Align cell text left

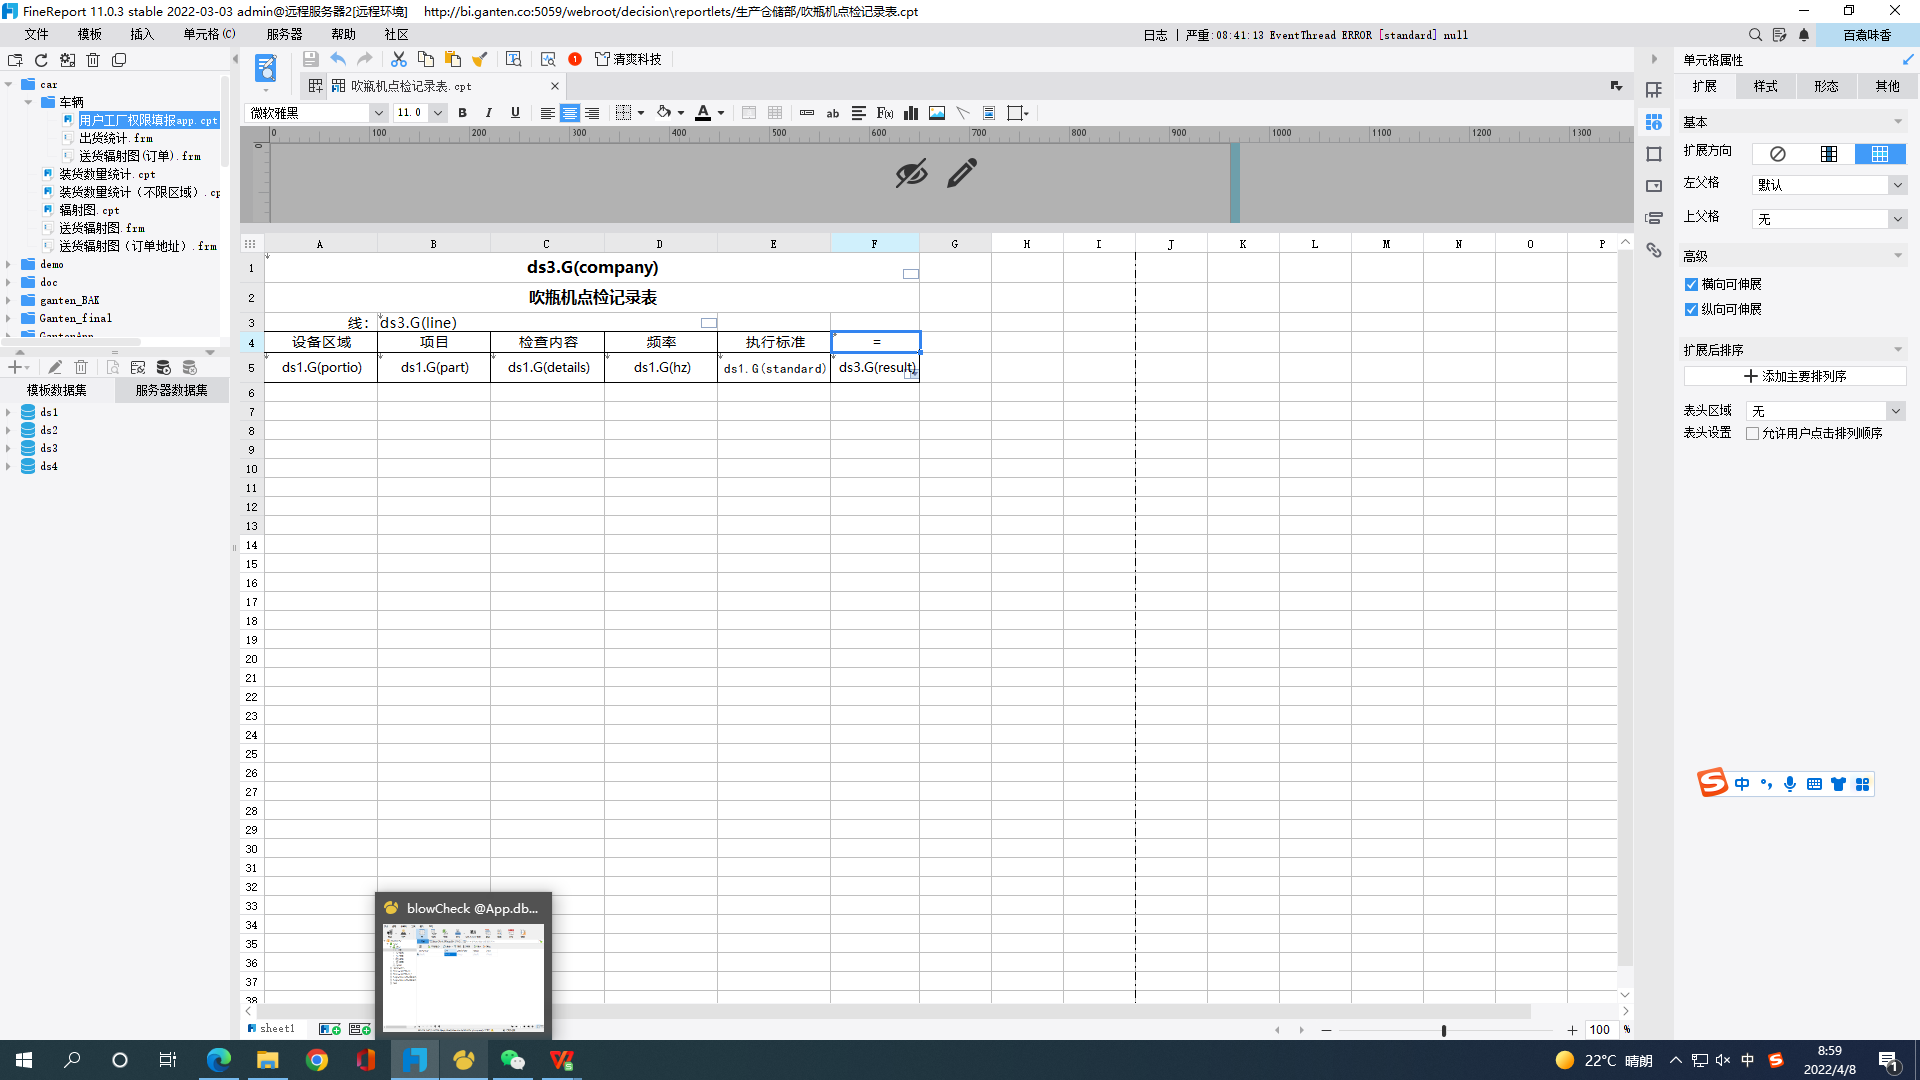pyautogui.click(x=547, y=113)
